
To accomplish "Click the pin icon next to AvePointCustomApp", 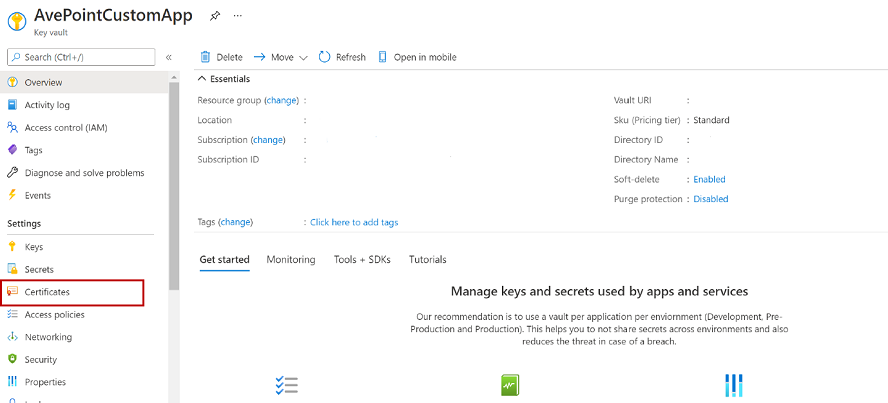I will click(x=215, y=17).
